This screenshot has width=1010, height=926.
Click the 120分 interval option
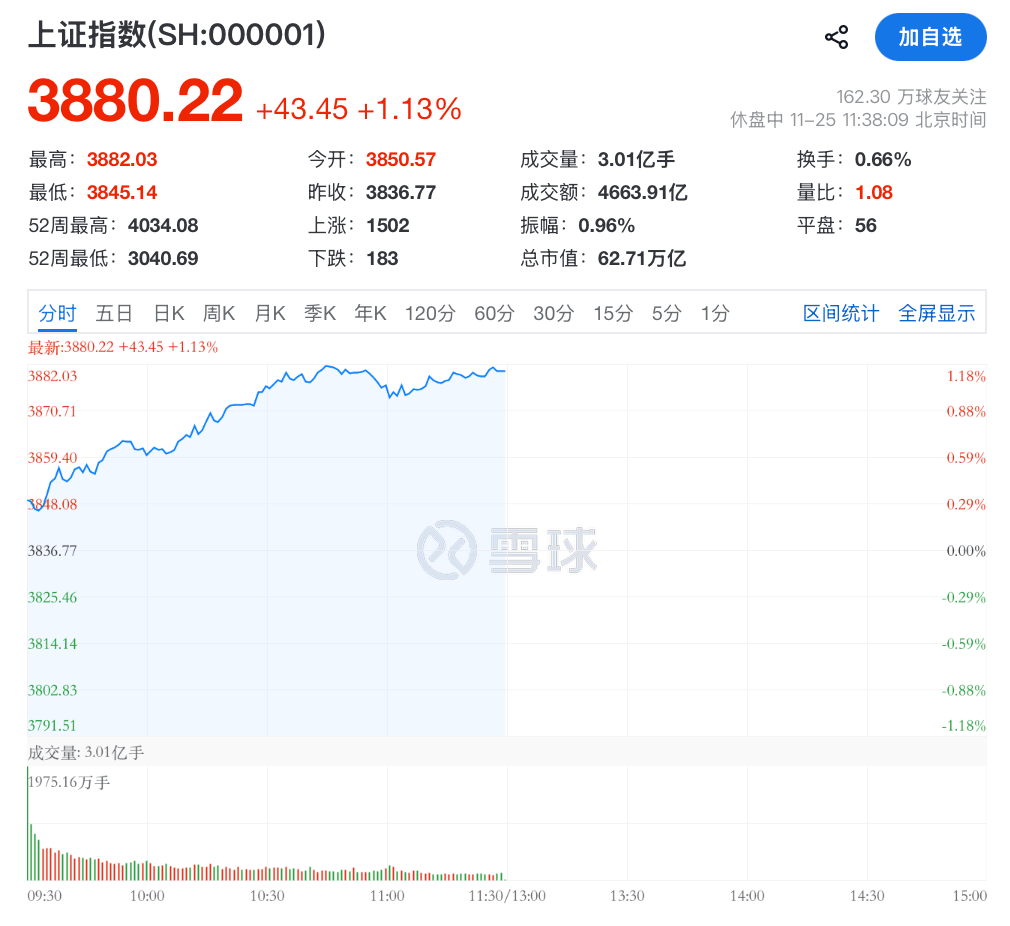click(x=430, y=313)
